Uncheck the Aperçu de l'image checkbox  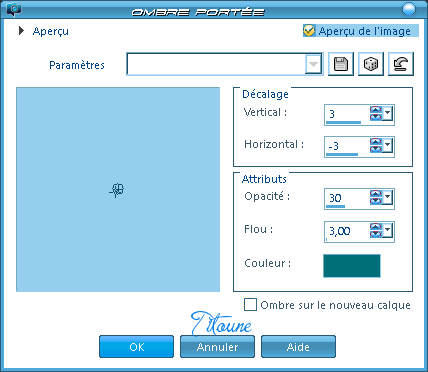[309, 31]
